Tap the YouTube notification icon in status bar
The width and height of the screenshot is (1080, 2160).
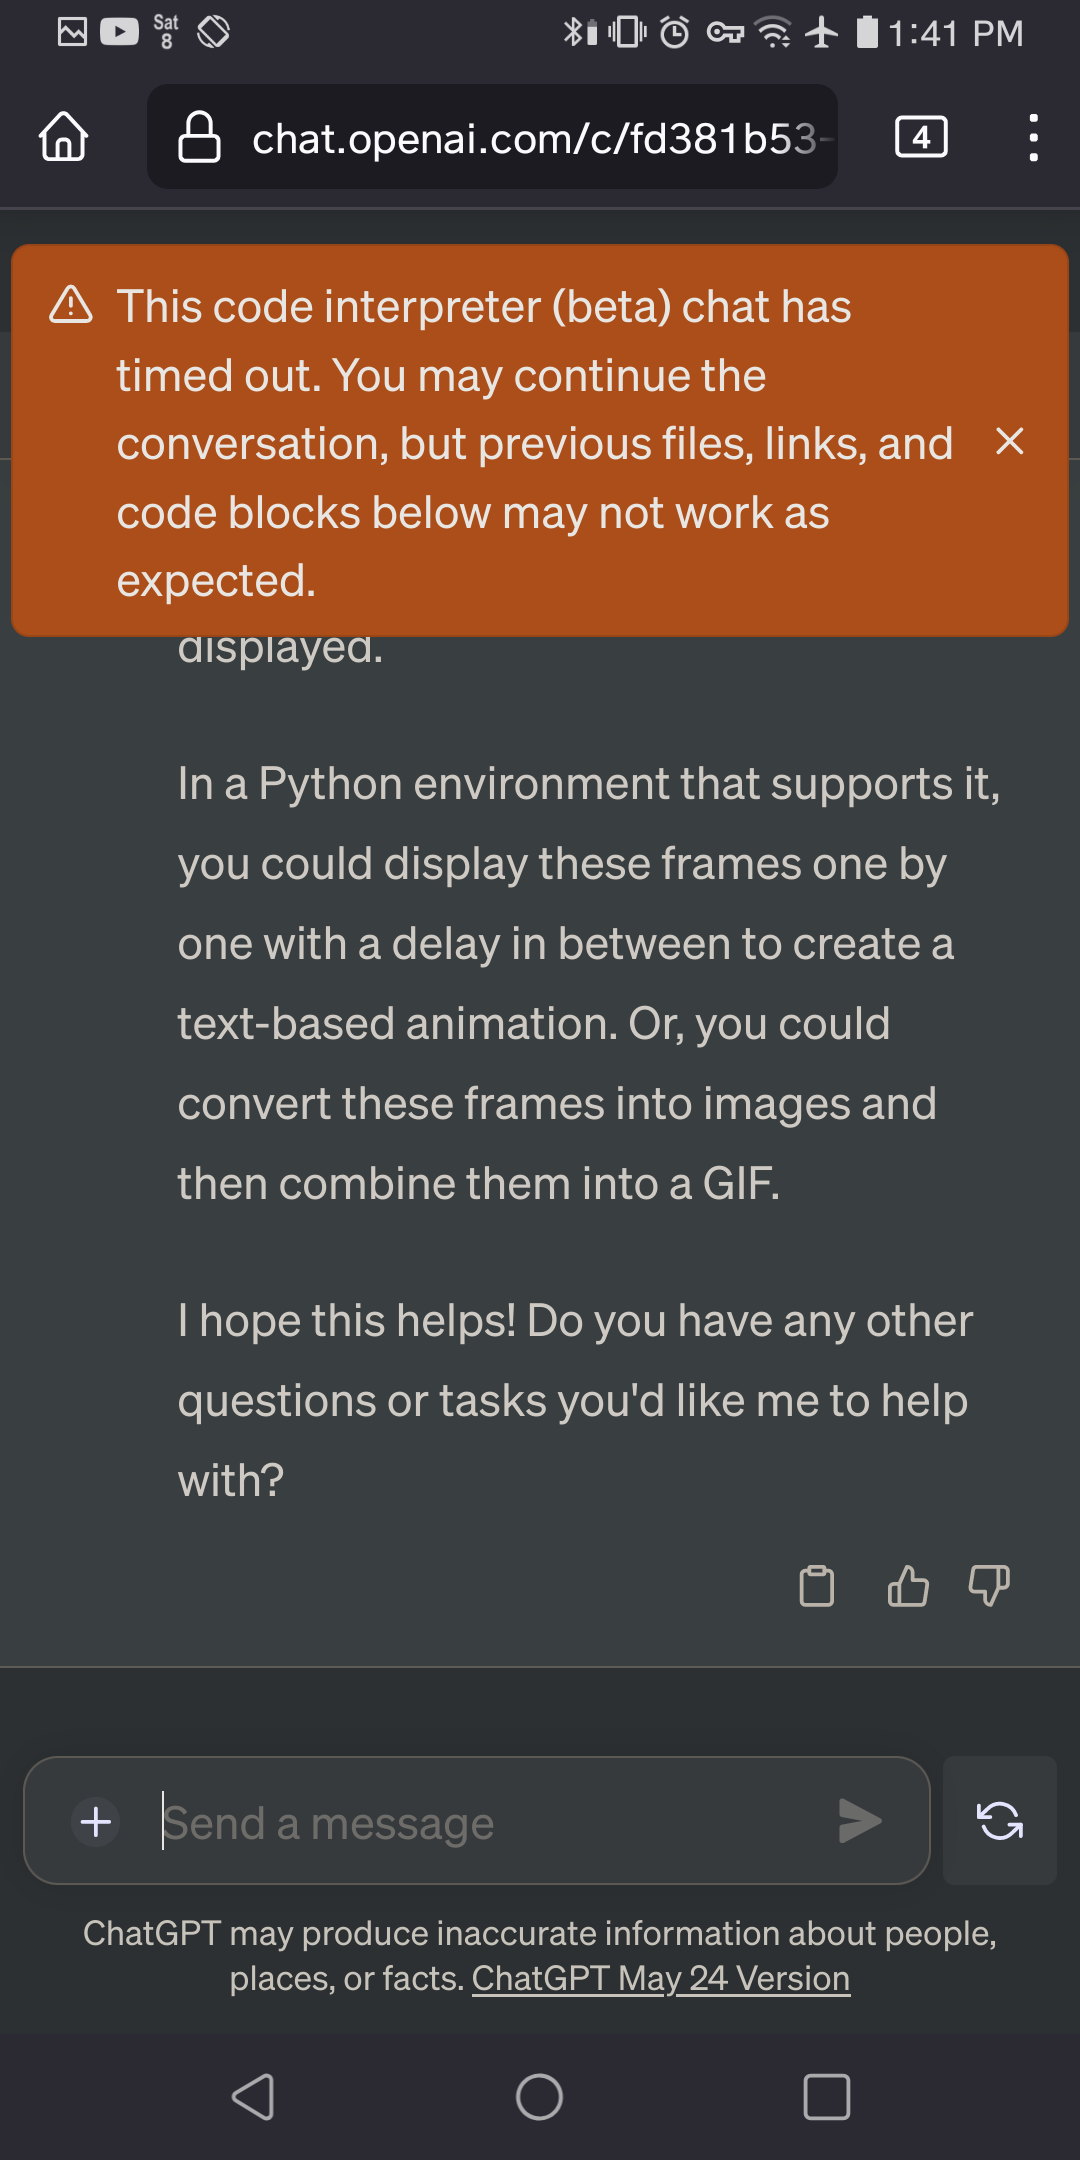coord(119,32)
